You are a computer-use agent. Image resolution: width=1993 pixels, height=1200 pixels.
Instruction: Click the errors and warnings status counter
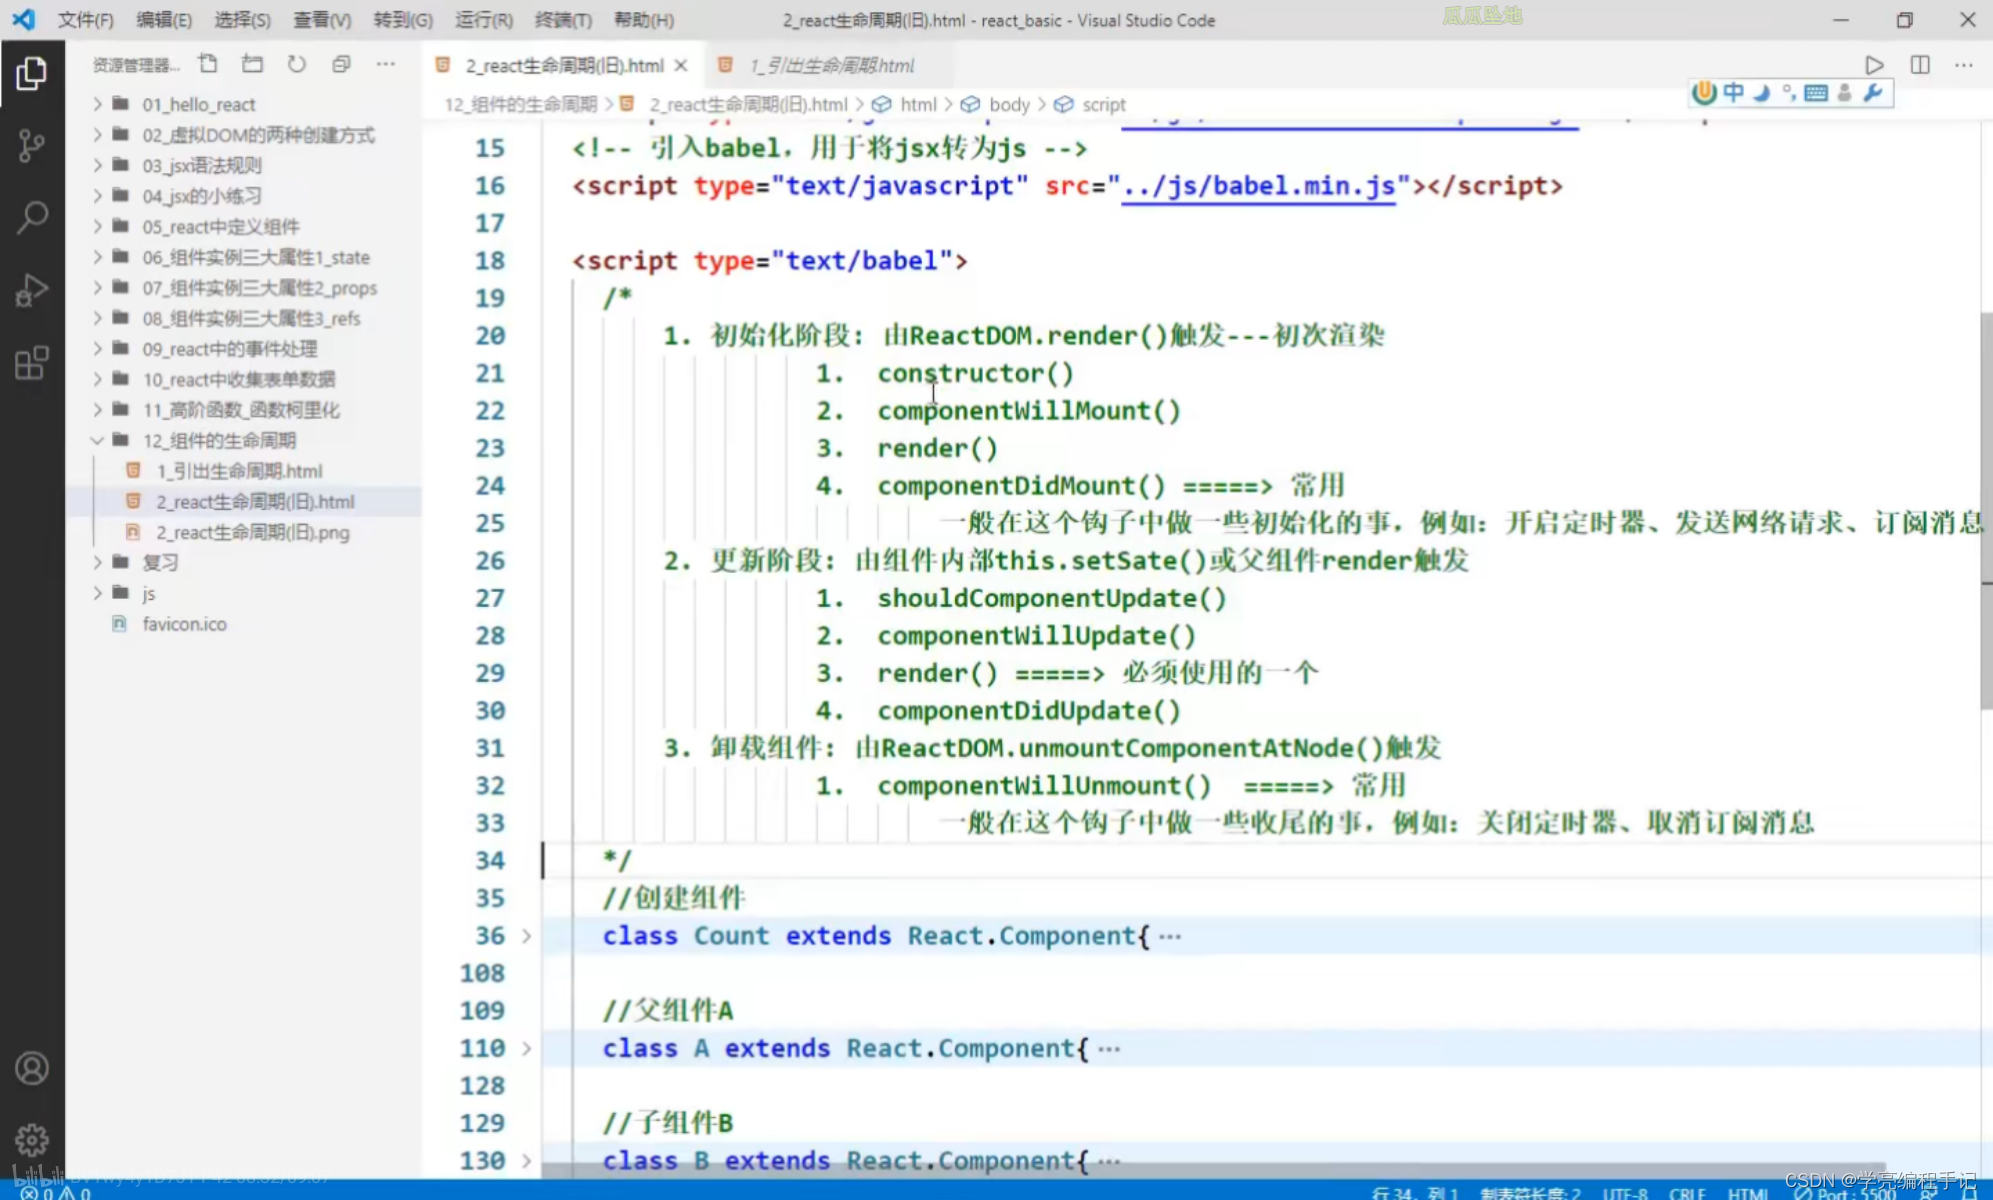pos(56,1192)
